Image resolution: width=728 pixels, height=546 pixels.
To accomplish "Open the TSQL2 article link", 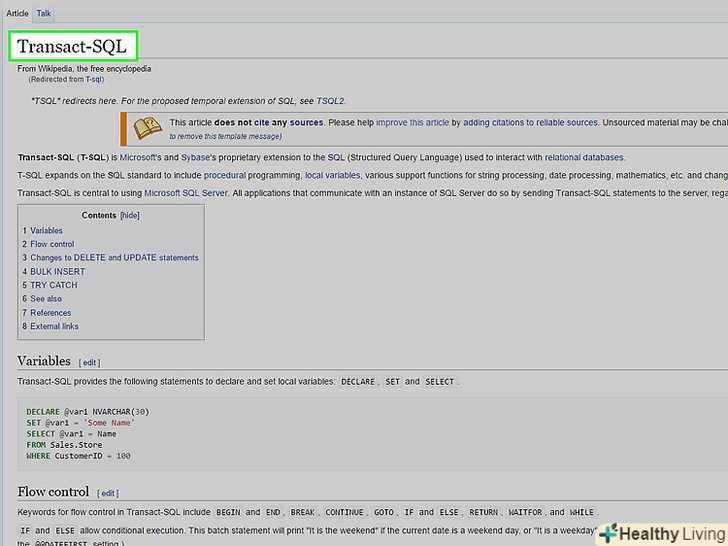I will pyautogui.click(x=330, y=101).
